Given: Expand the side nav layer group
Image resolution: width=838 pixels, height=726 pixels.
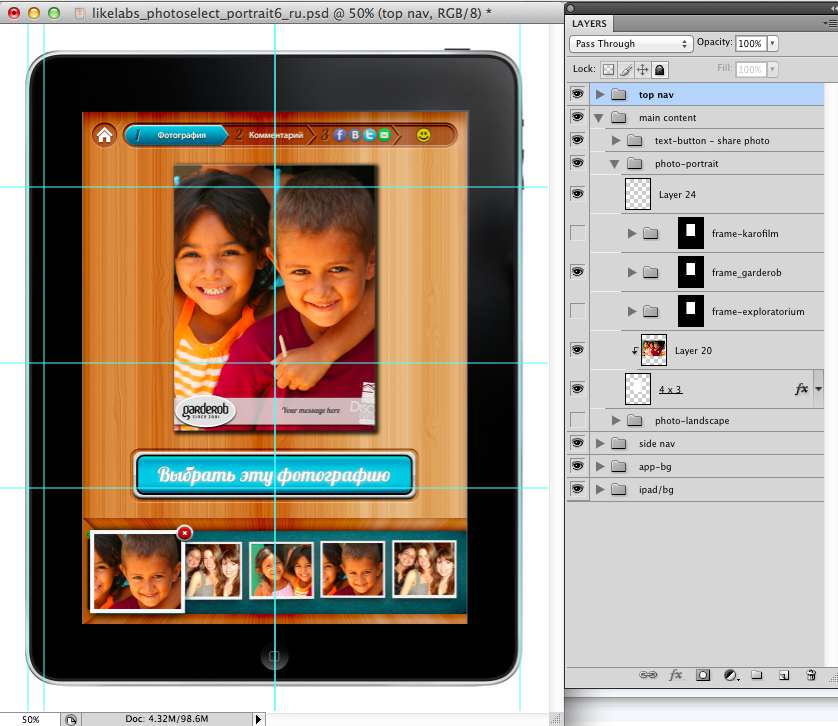Looking at the screenshot, I should [x=600, y=443].
